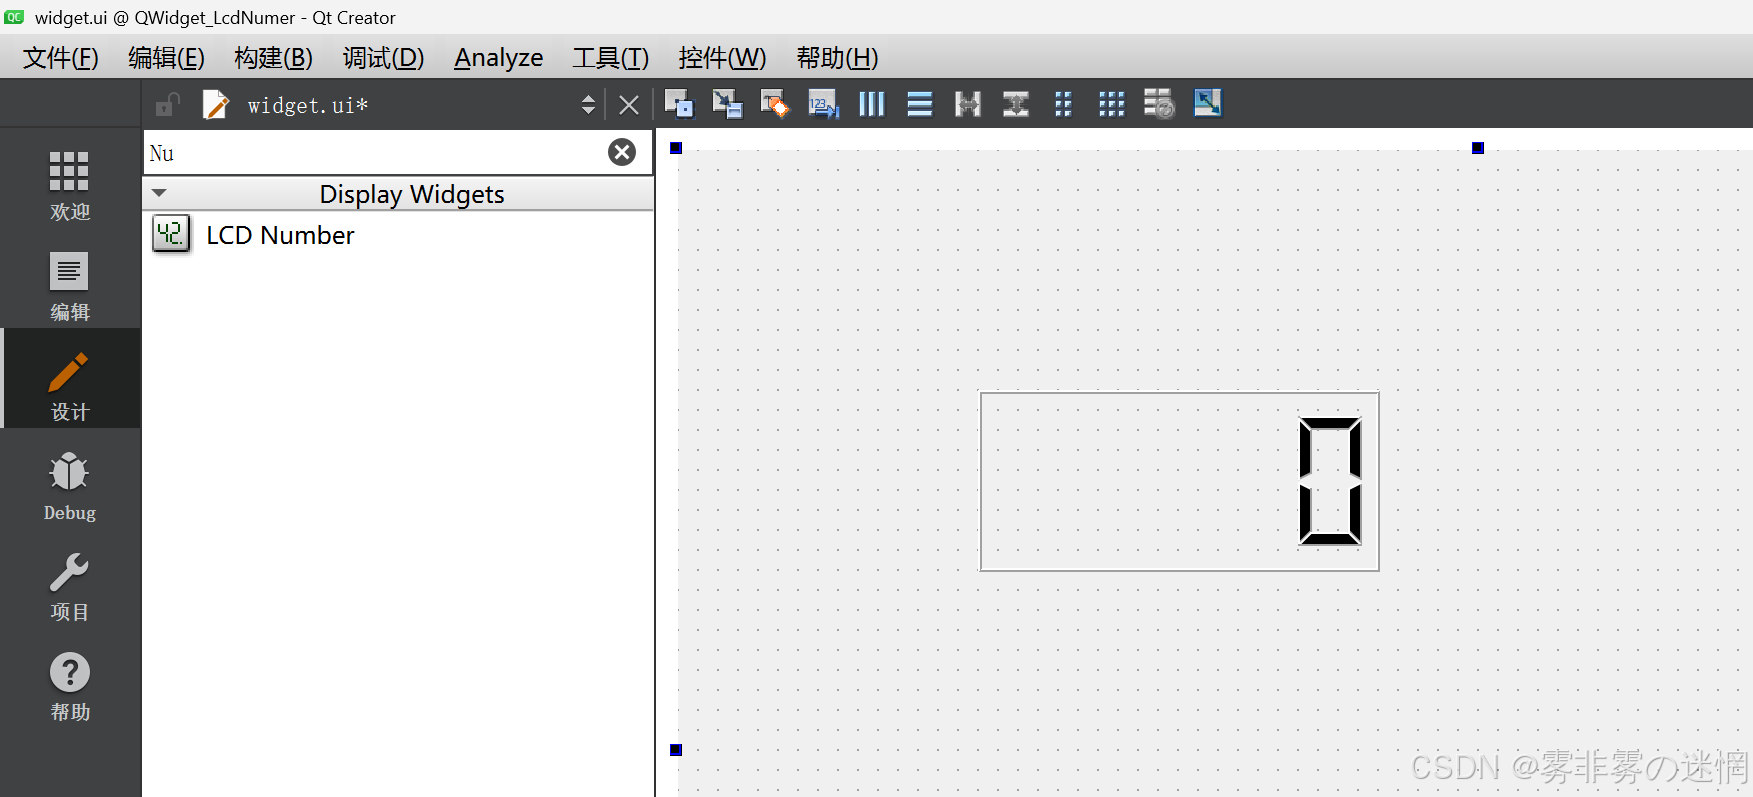Viewport: 1753px width, 797px height.
Task: Select the LCD number widget on the form
Action: pos(1179,481)
